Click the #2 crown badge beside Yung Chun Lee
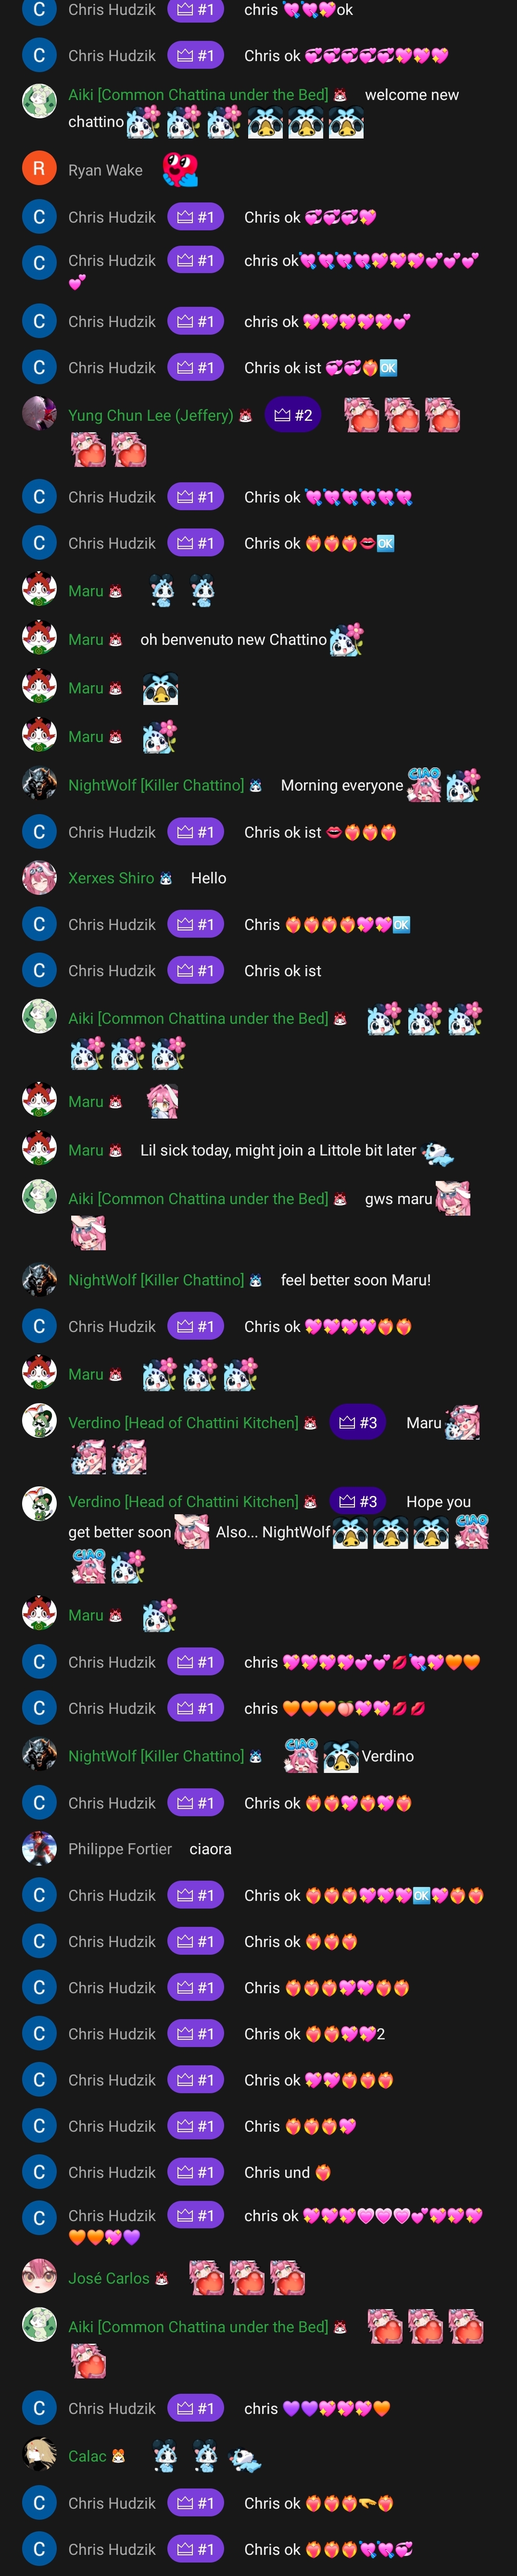This screenshot has height=2576, width=517. coord(293,415)
